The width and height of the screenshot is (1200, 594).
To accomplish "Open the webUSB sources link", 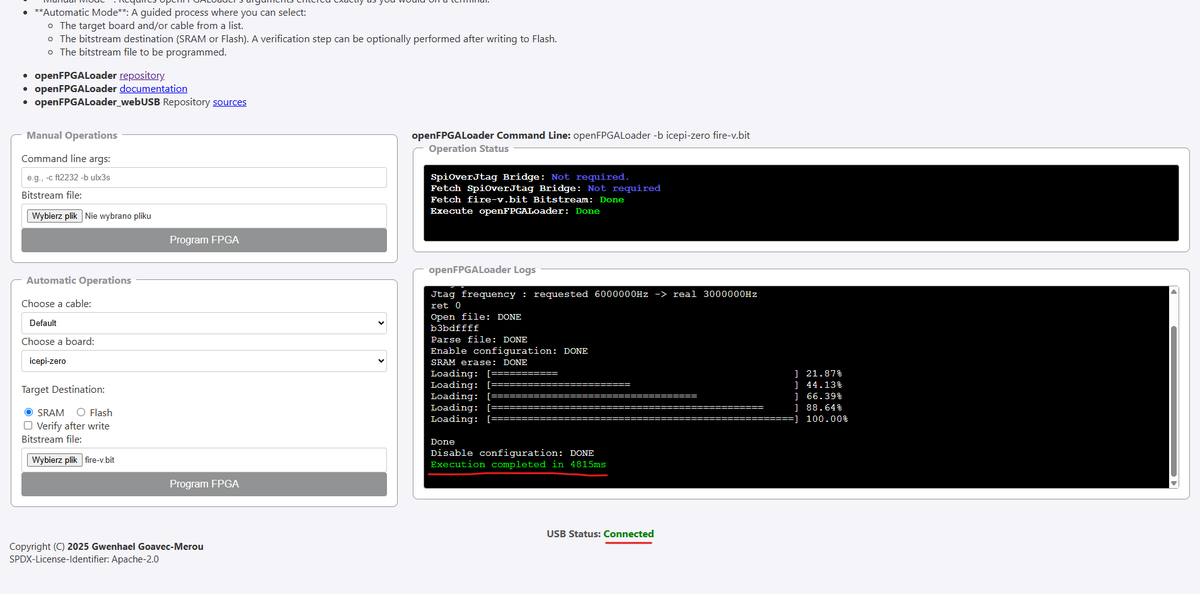I will (x=229, y=102).
